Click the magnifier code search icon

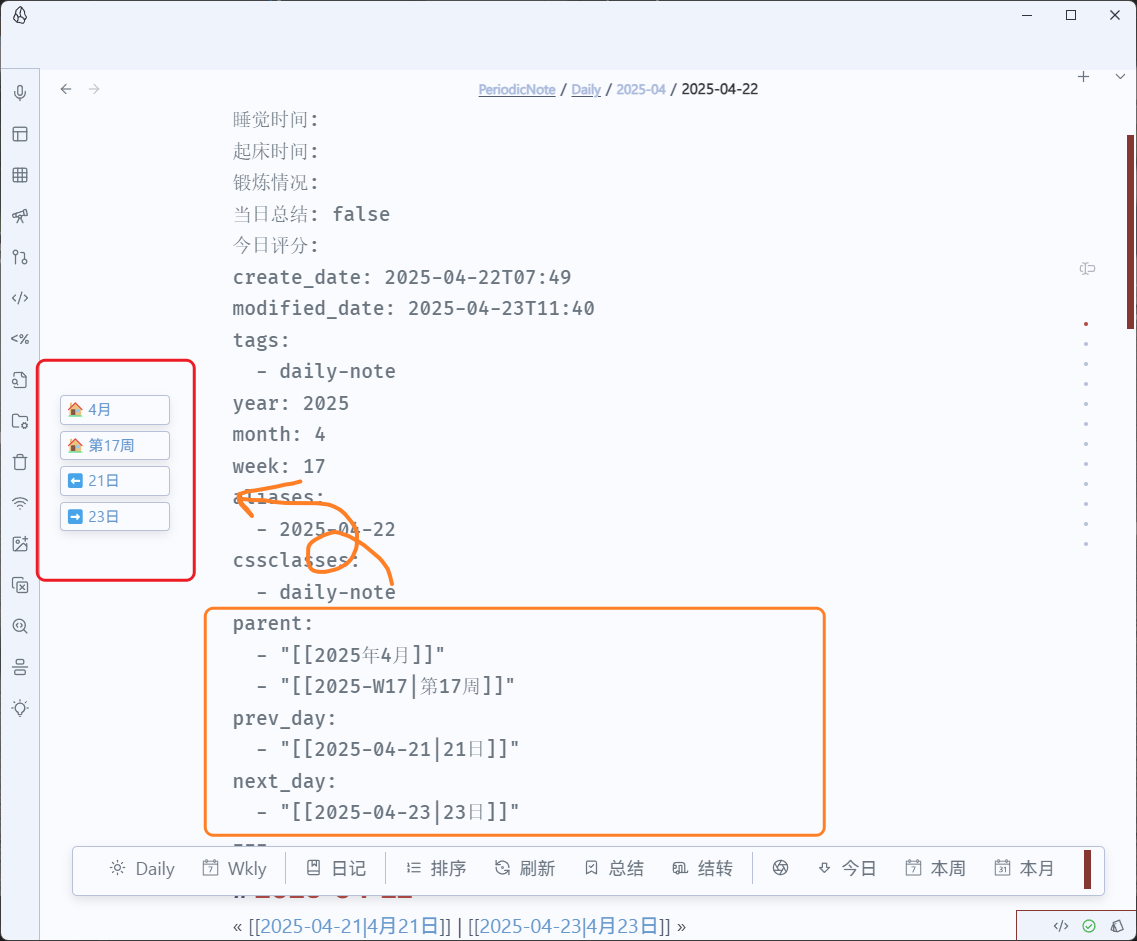coord(20,626)
